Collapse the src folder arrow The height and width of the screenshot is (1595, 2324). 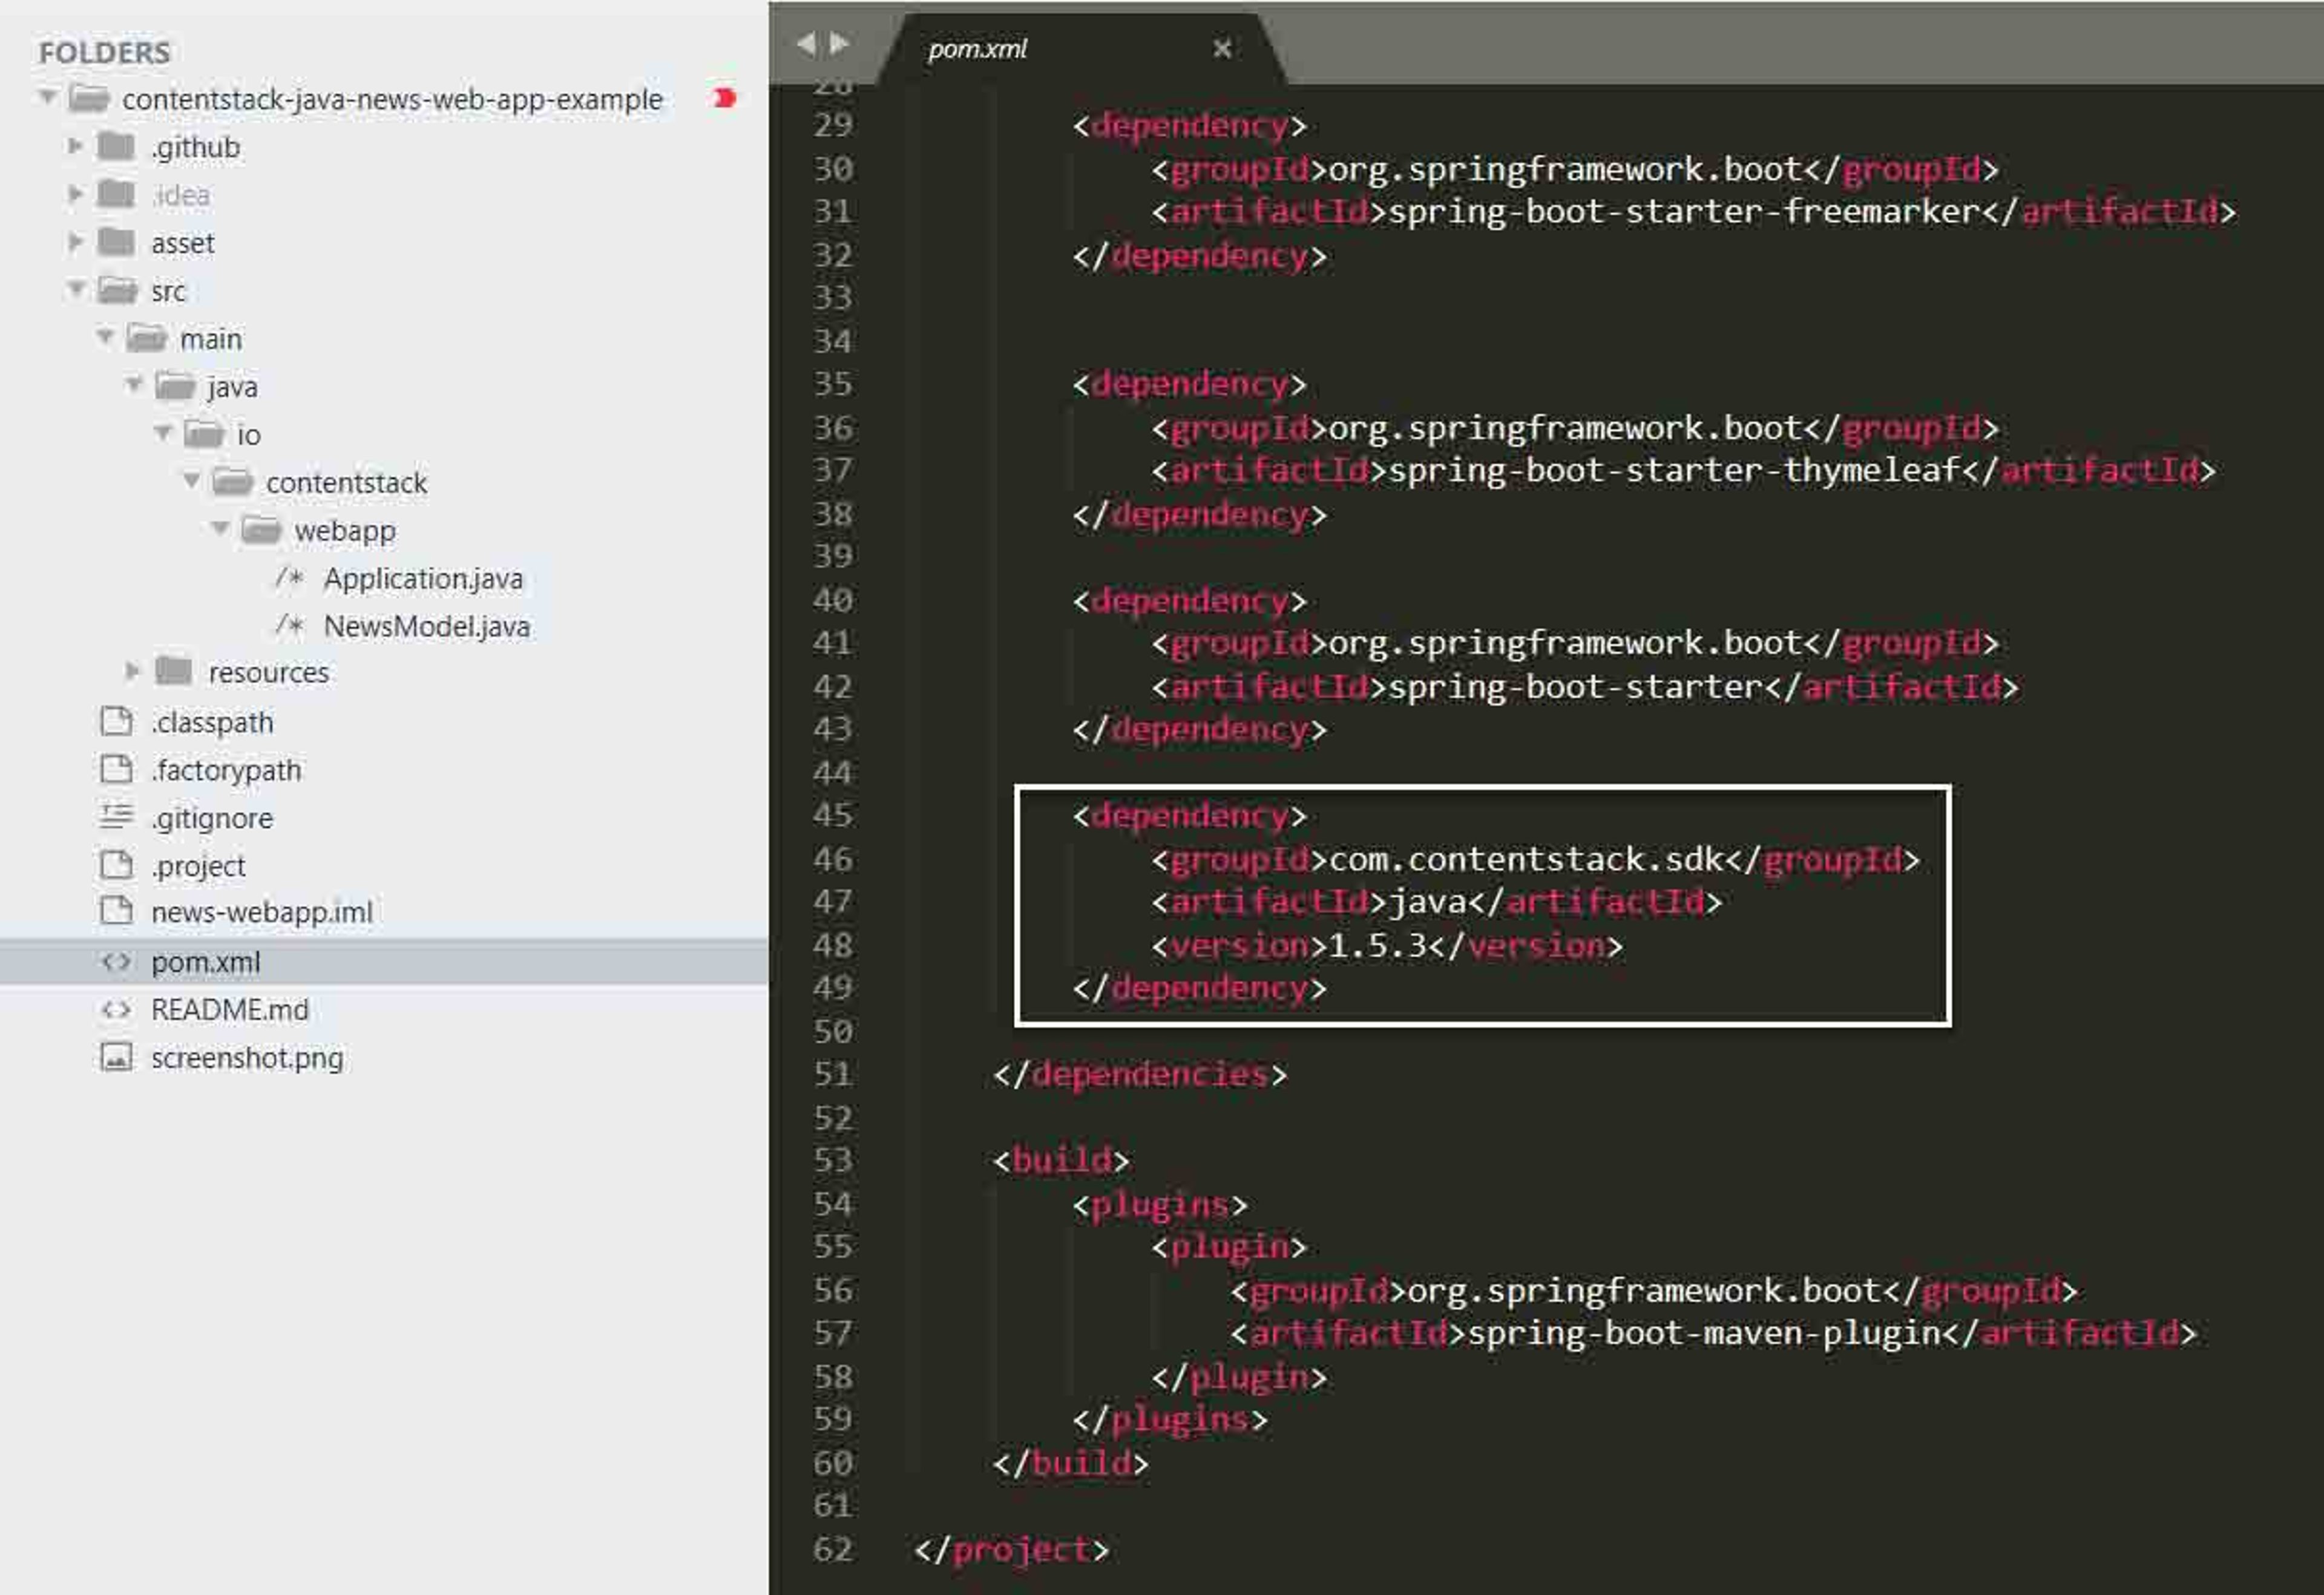tap(76, 289)
